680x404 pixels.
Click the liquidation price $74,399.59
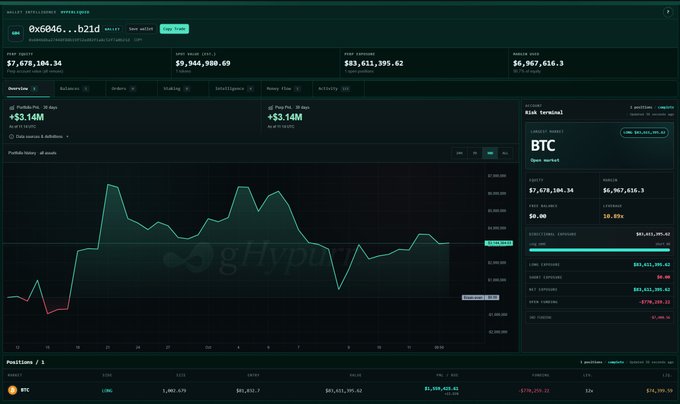[x=659, y=391]
